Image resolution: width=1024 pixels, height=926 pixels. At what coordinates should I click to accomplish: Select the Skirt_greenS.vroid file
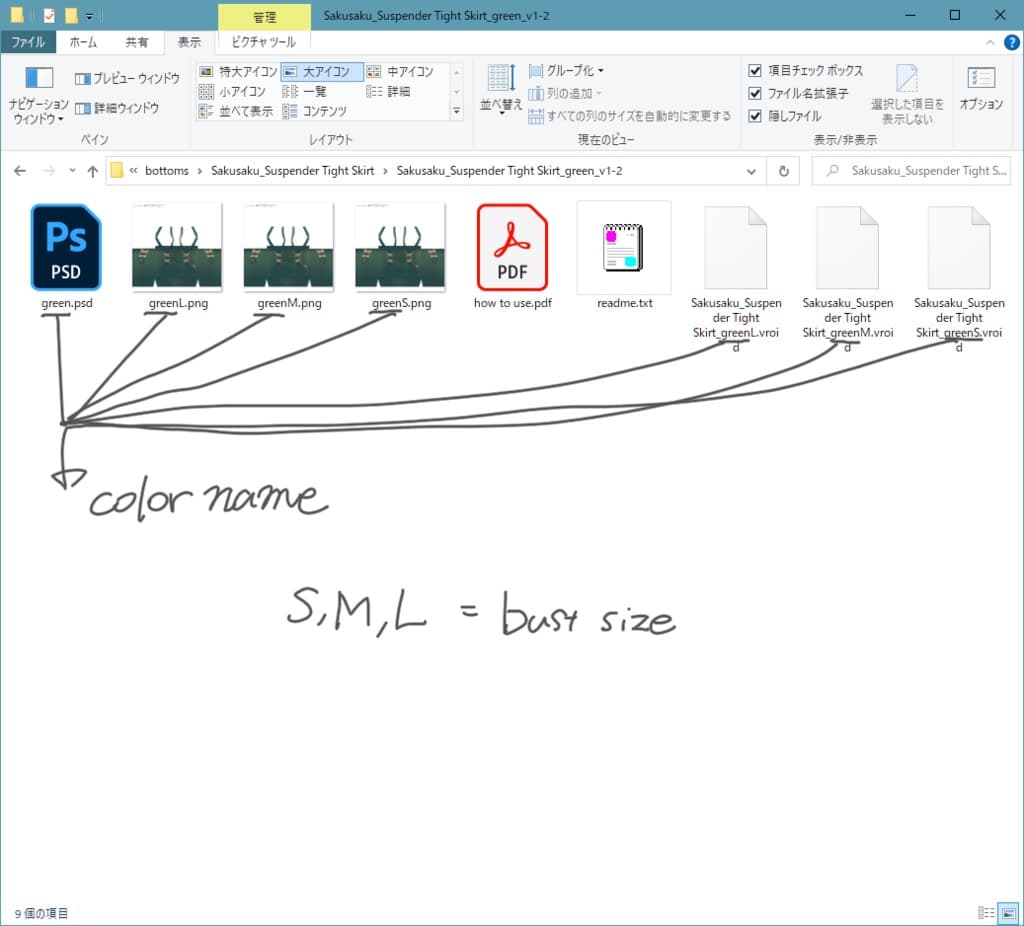[x=959, y=278]
